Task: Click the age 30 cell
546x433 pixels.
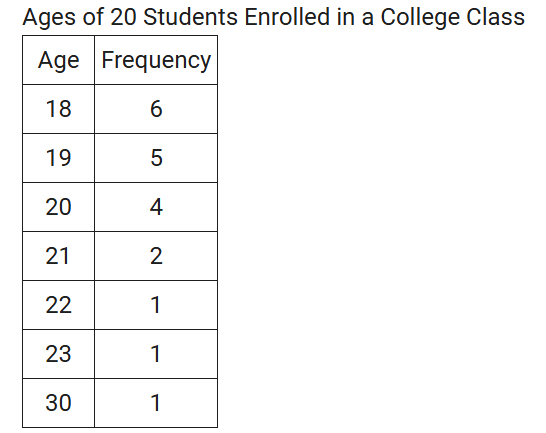Action: pos(58,403)
